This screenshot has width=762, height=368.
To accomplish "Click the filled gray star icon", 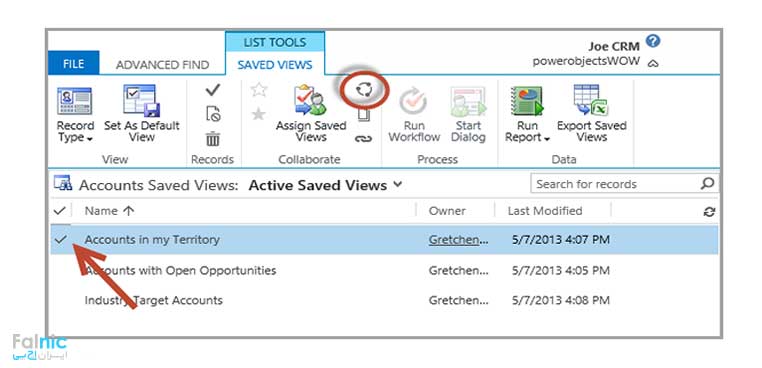I will point(259,114).
